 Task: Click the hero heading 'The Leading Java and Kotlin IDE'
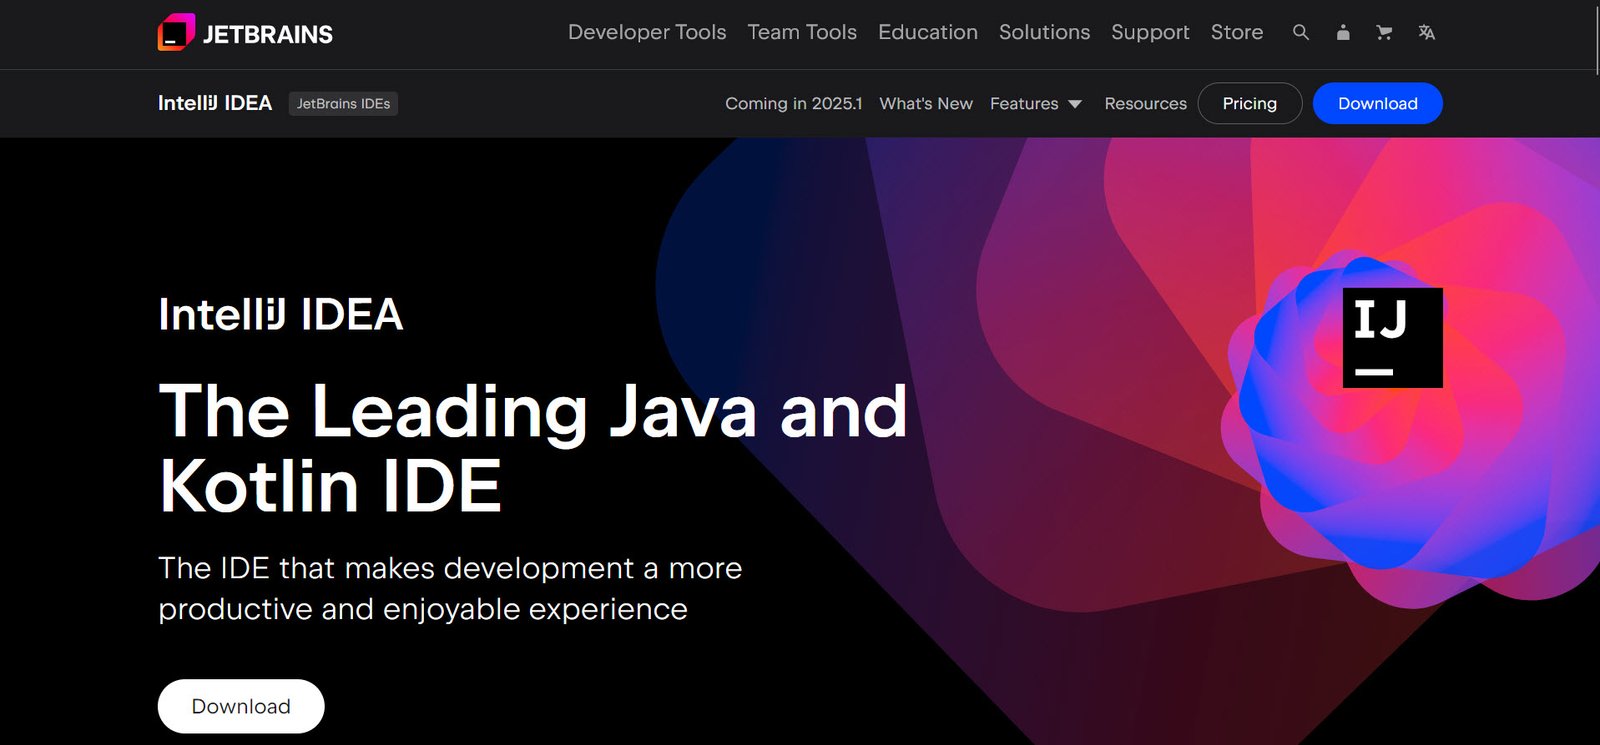click(533, 448)
